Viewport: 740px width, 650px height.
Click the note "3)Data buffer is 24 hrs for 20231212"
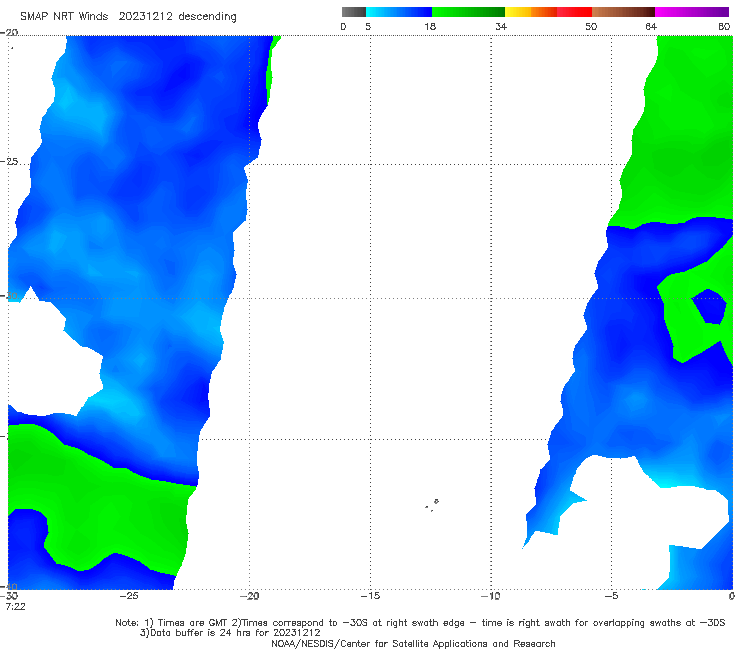230,633
